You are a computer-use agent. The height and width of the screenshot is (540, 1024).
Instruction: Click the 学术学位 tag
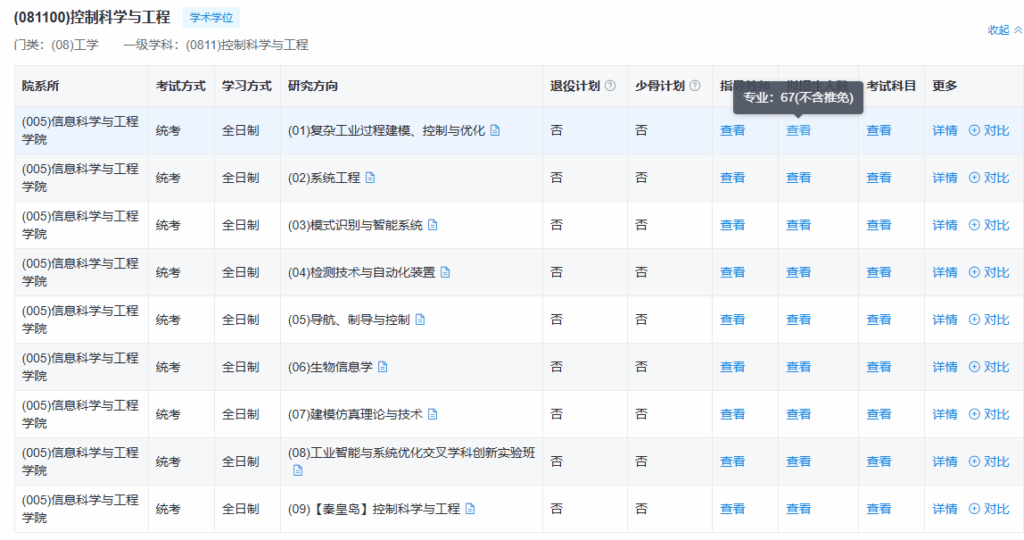211,17
